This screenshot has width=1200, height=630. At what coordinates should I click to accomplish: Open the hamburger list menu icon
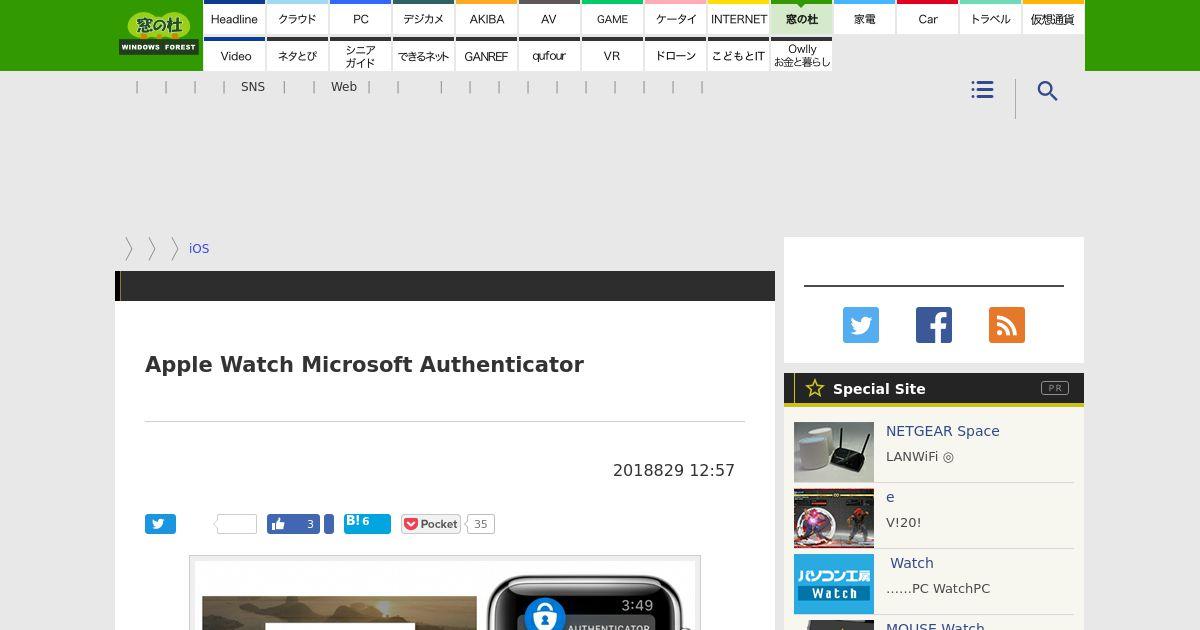(982, 90)
